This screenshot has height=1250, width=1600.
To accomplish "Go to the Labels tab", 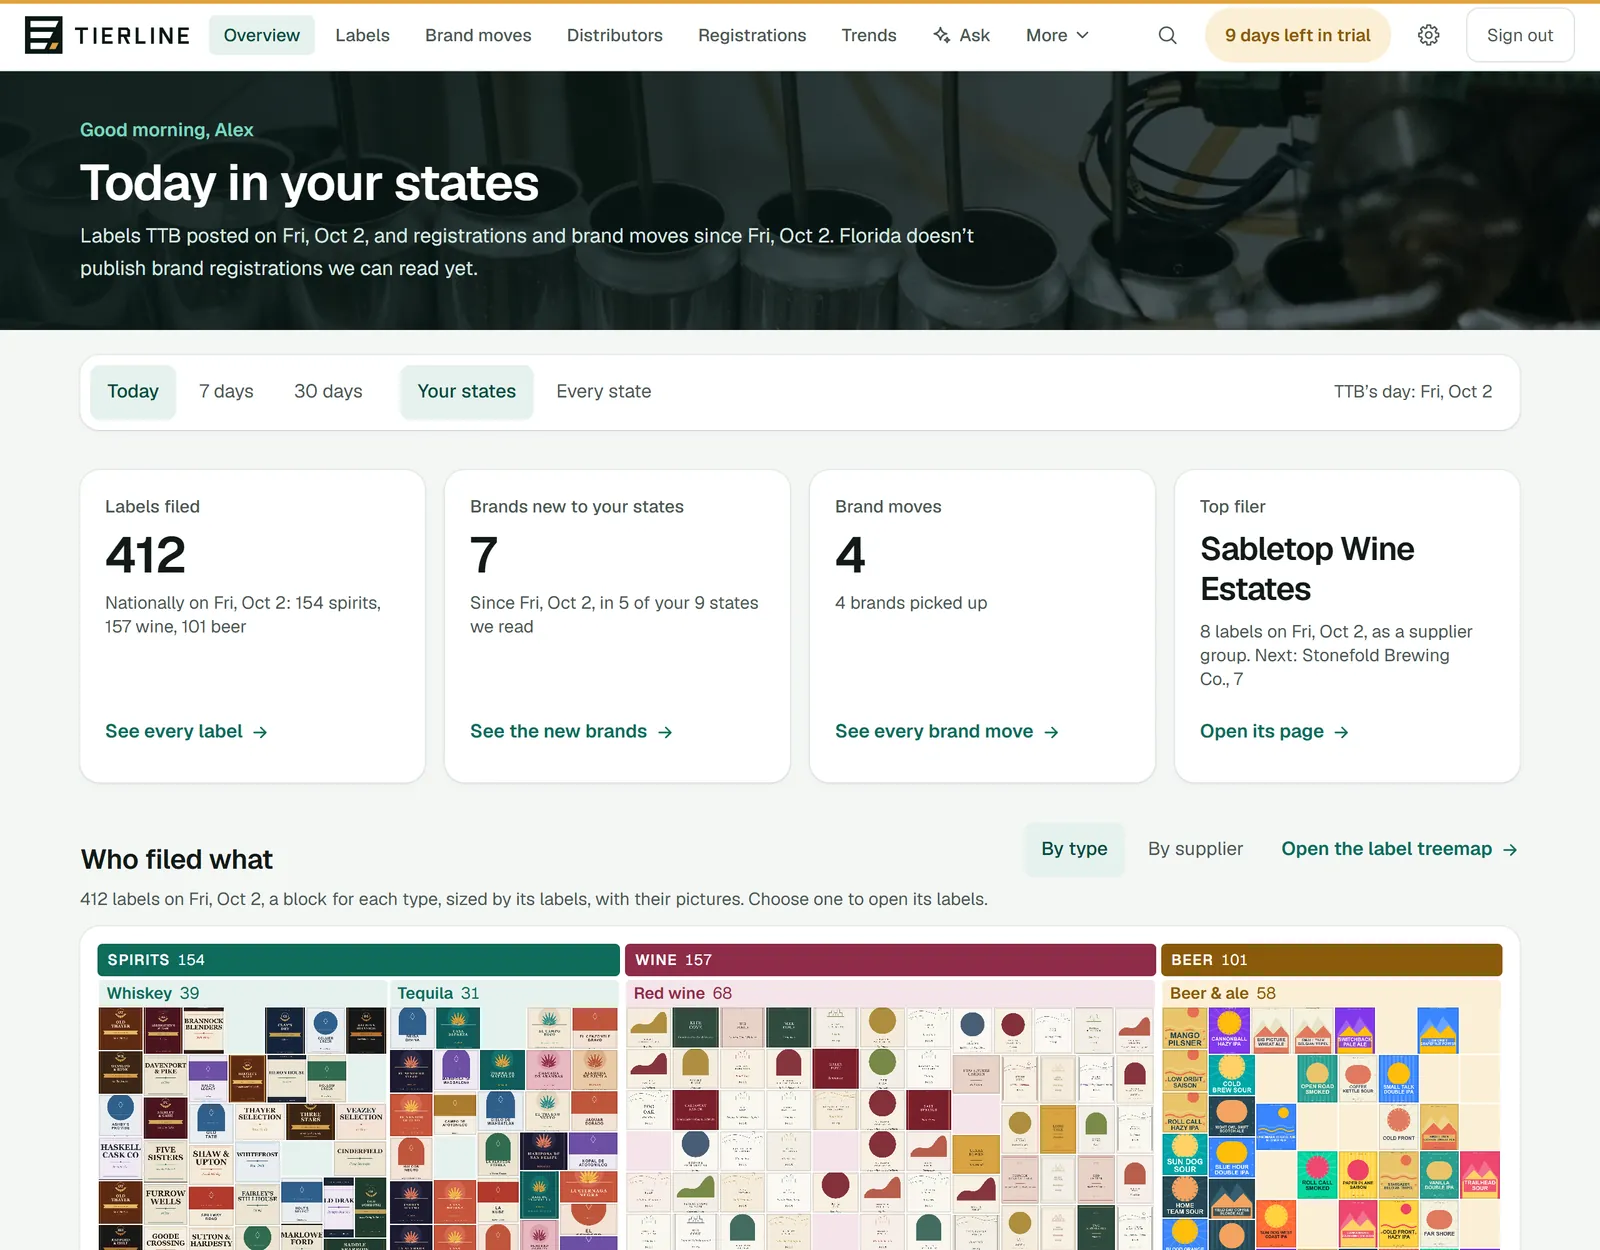I will click(x=362, y=35).
